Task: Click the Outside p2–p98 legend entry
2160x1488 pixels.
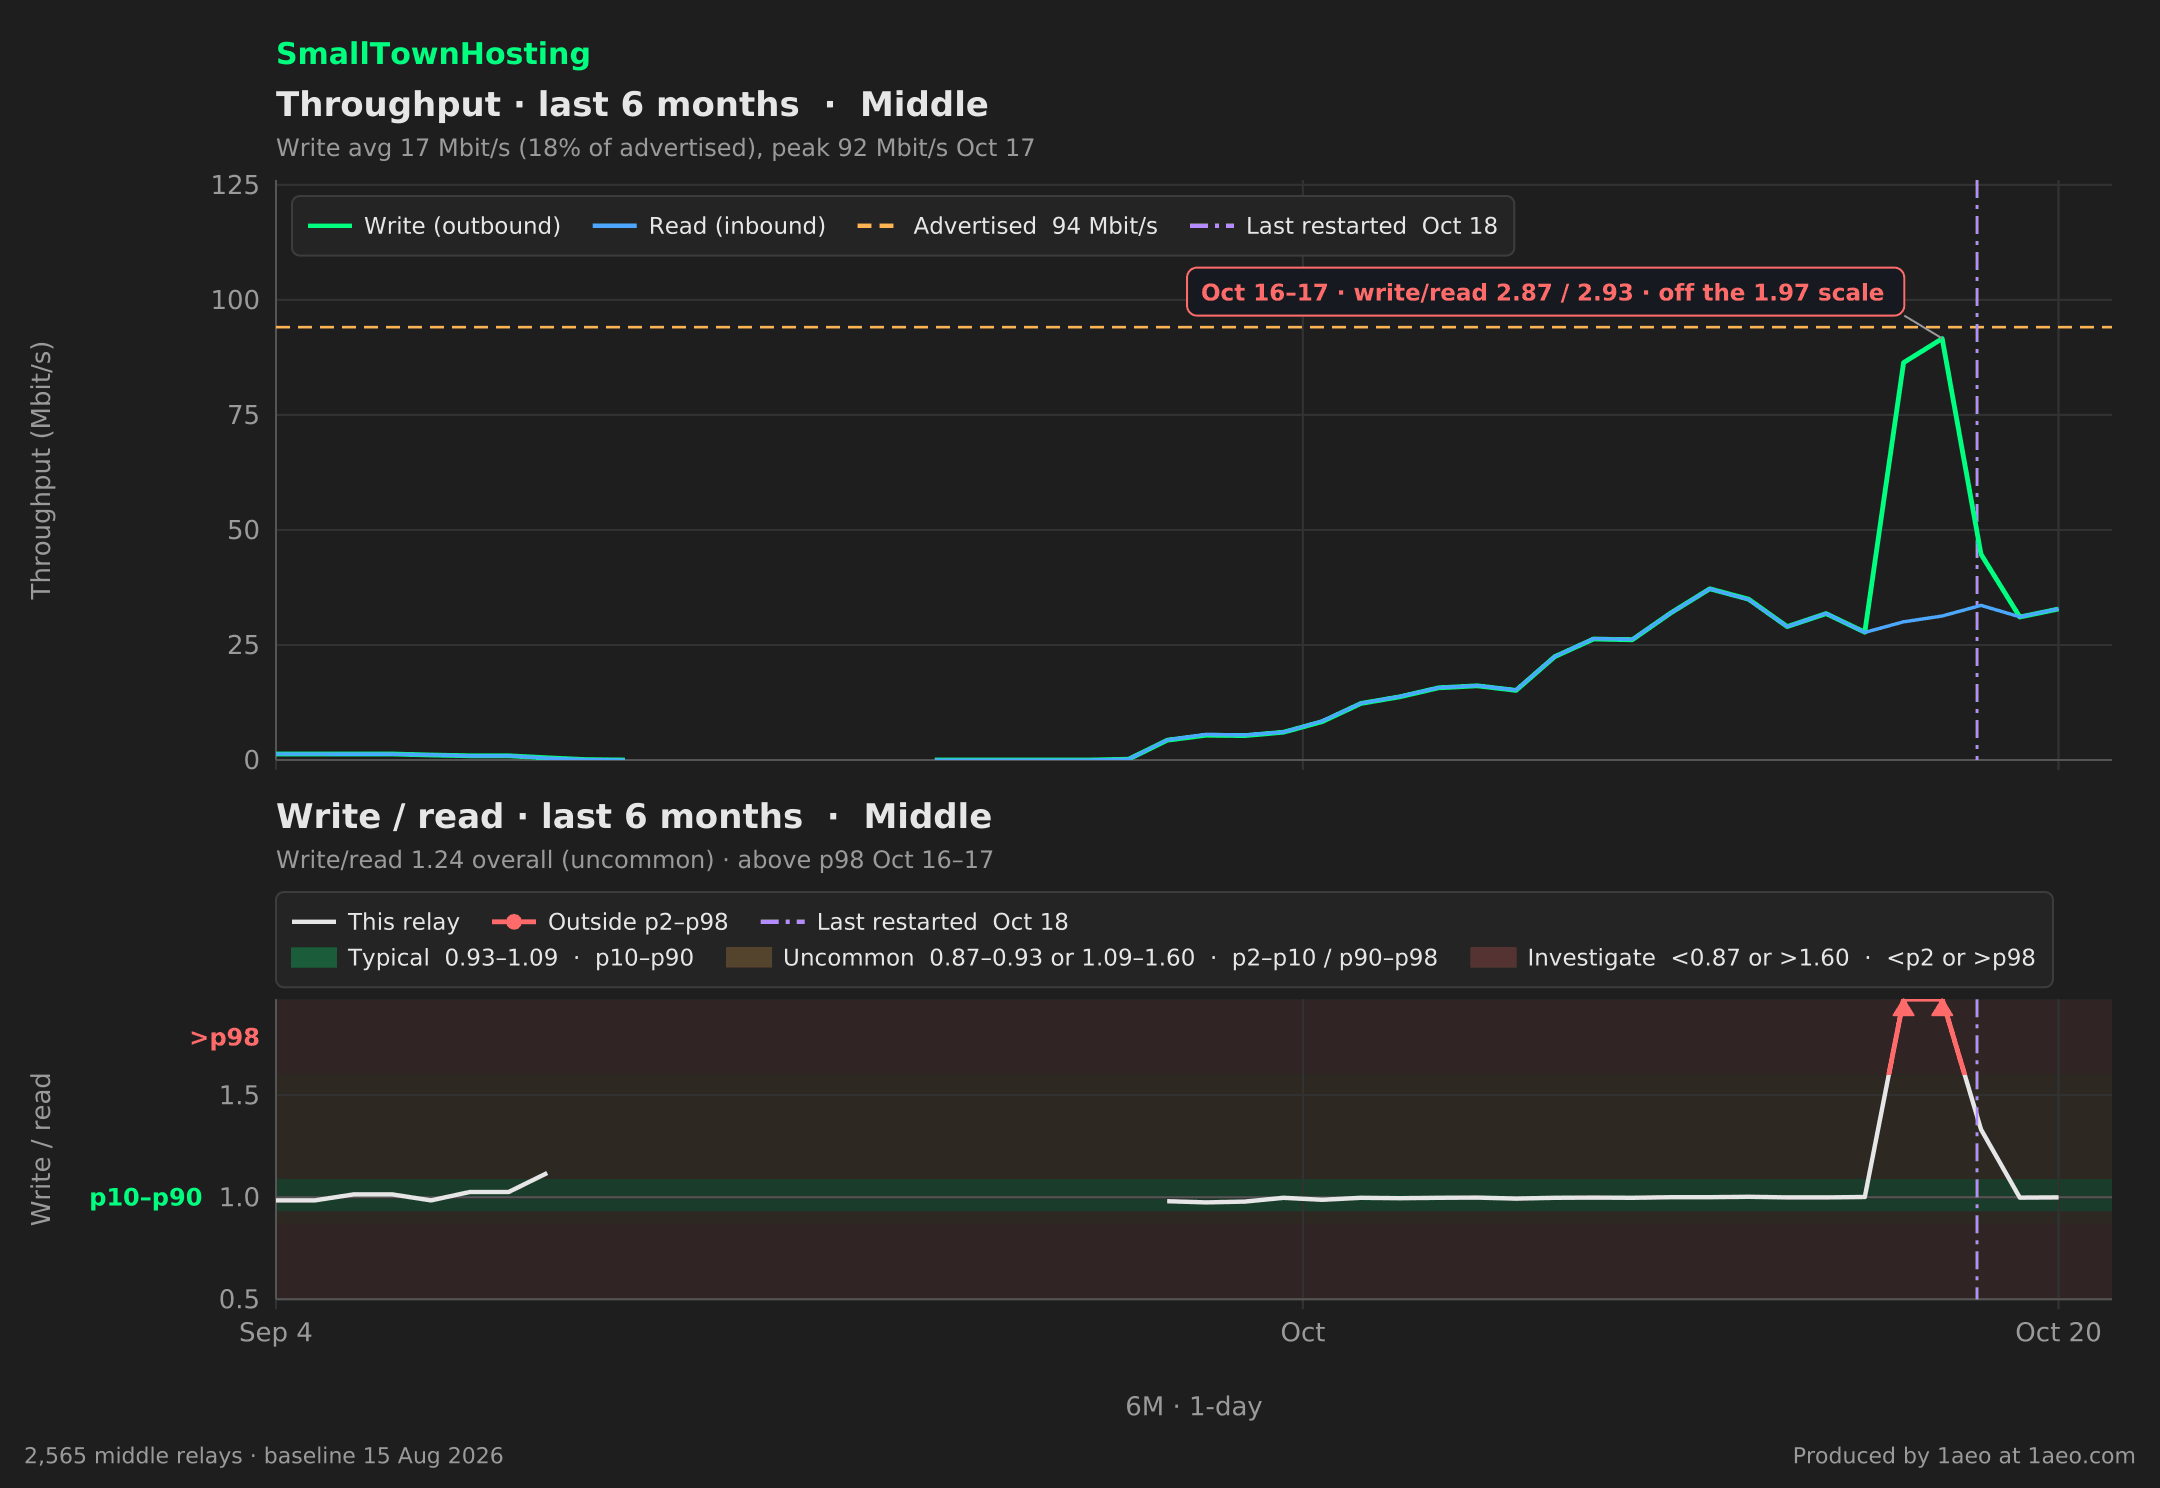Action: coord(610,922)
